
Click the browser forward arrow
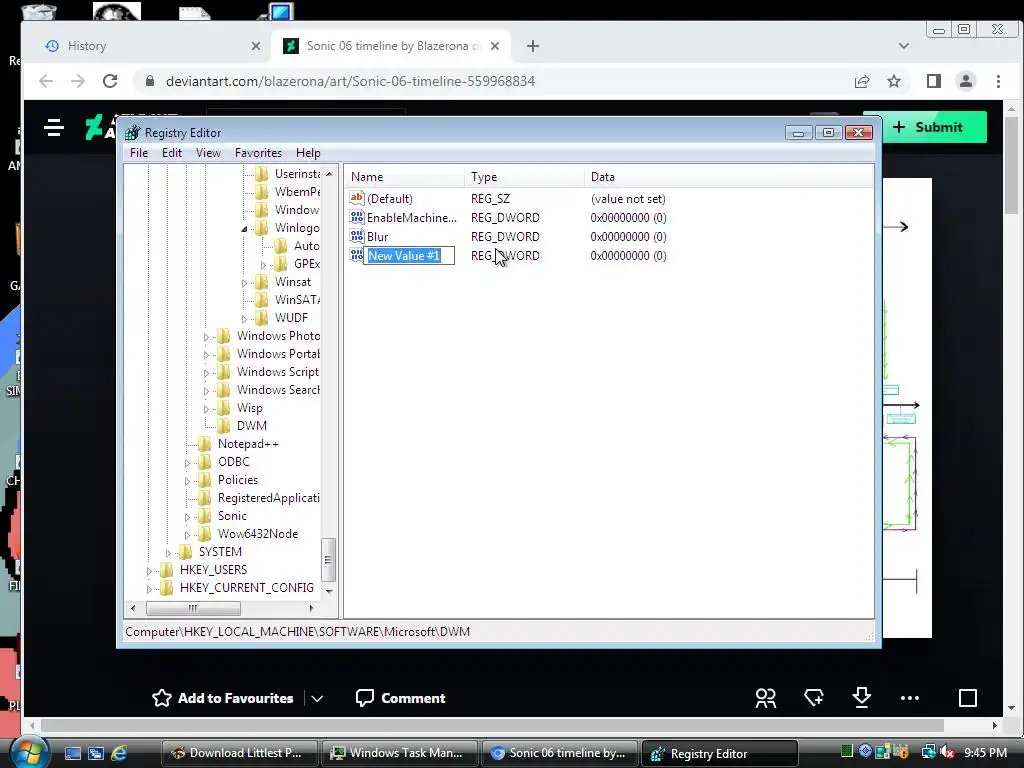(x=78, y=81)
